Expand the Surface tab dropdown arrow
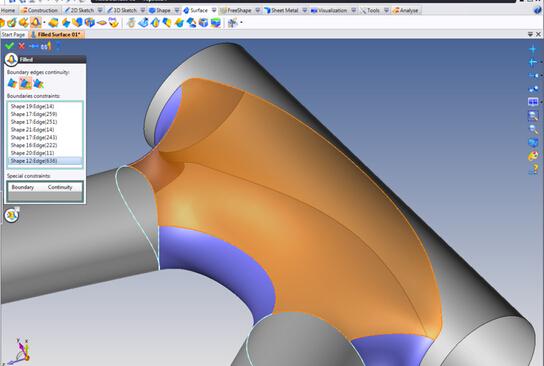Image resolution: width=544 pixels, height=366 pixels. 214,10
